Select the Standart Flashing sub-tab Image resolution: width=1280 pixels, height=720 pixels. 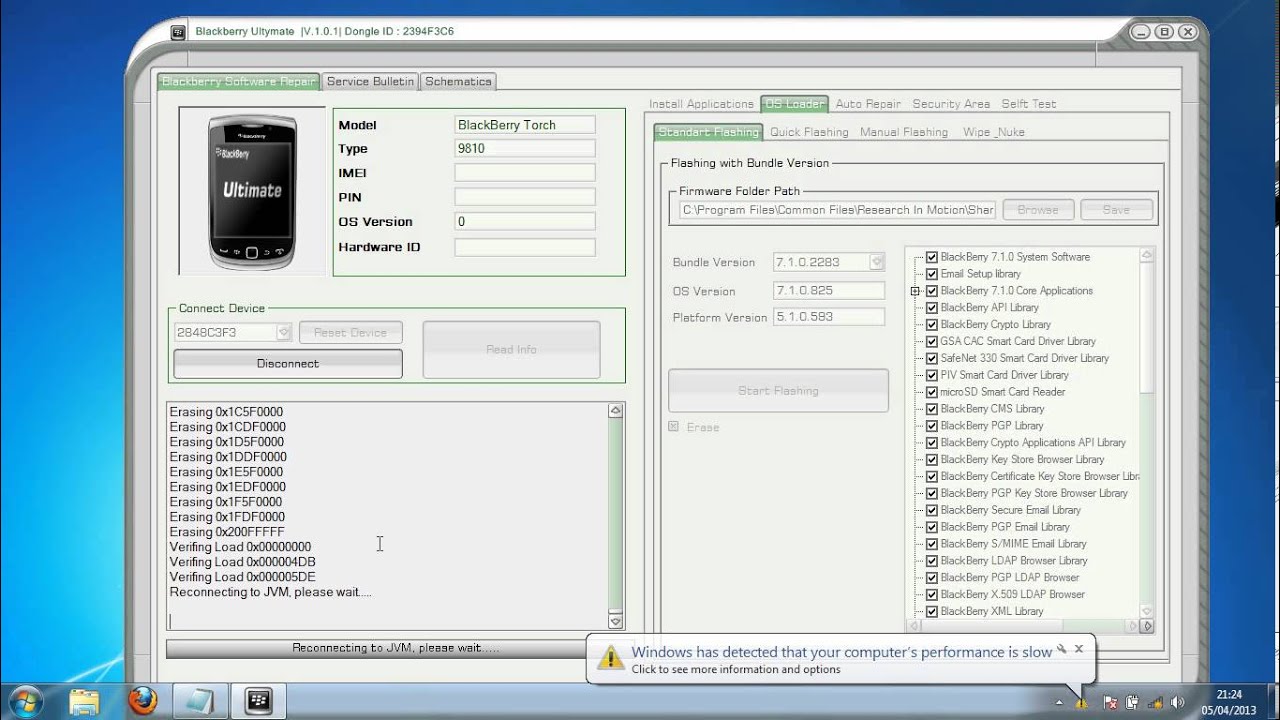708,132
